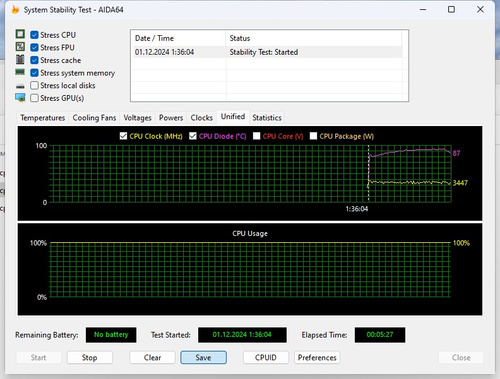Hide CPU Clock (MHz) graph line

pos(123,136)
